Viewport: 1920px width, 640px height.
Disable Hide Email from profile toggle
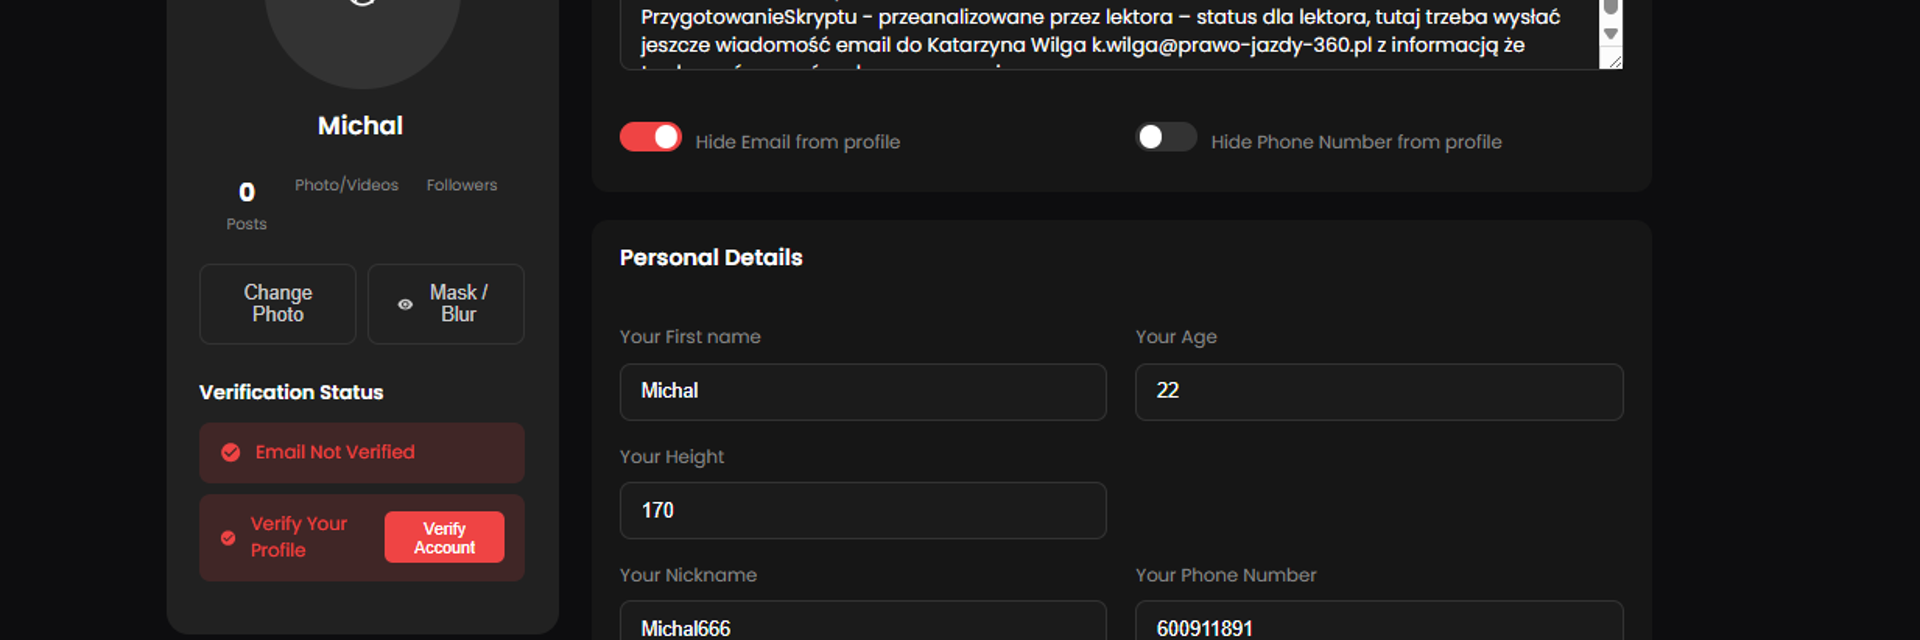point(651,137)
